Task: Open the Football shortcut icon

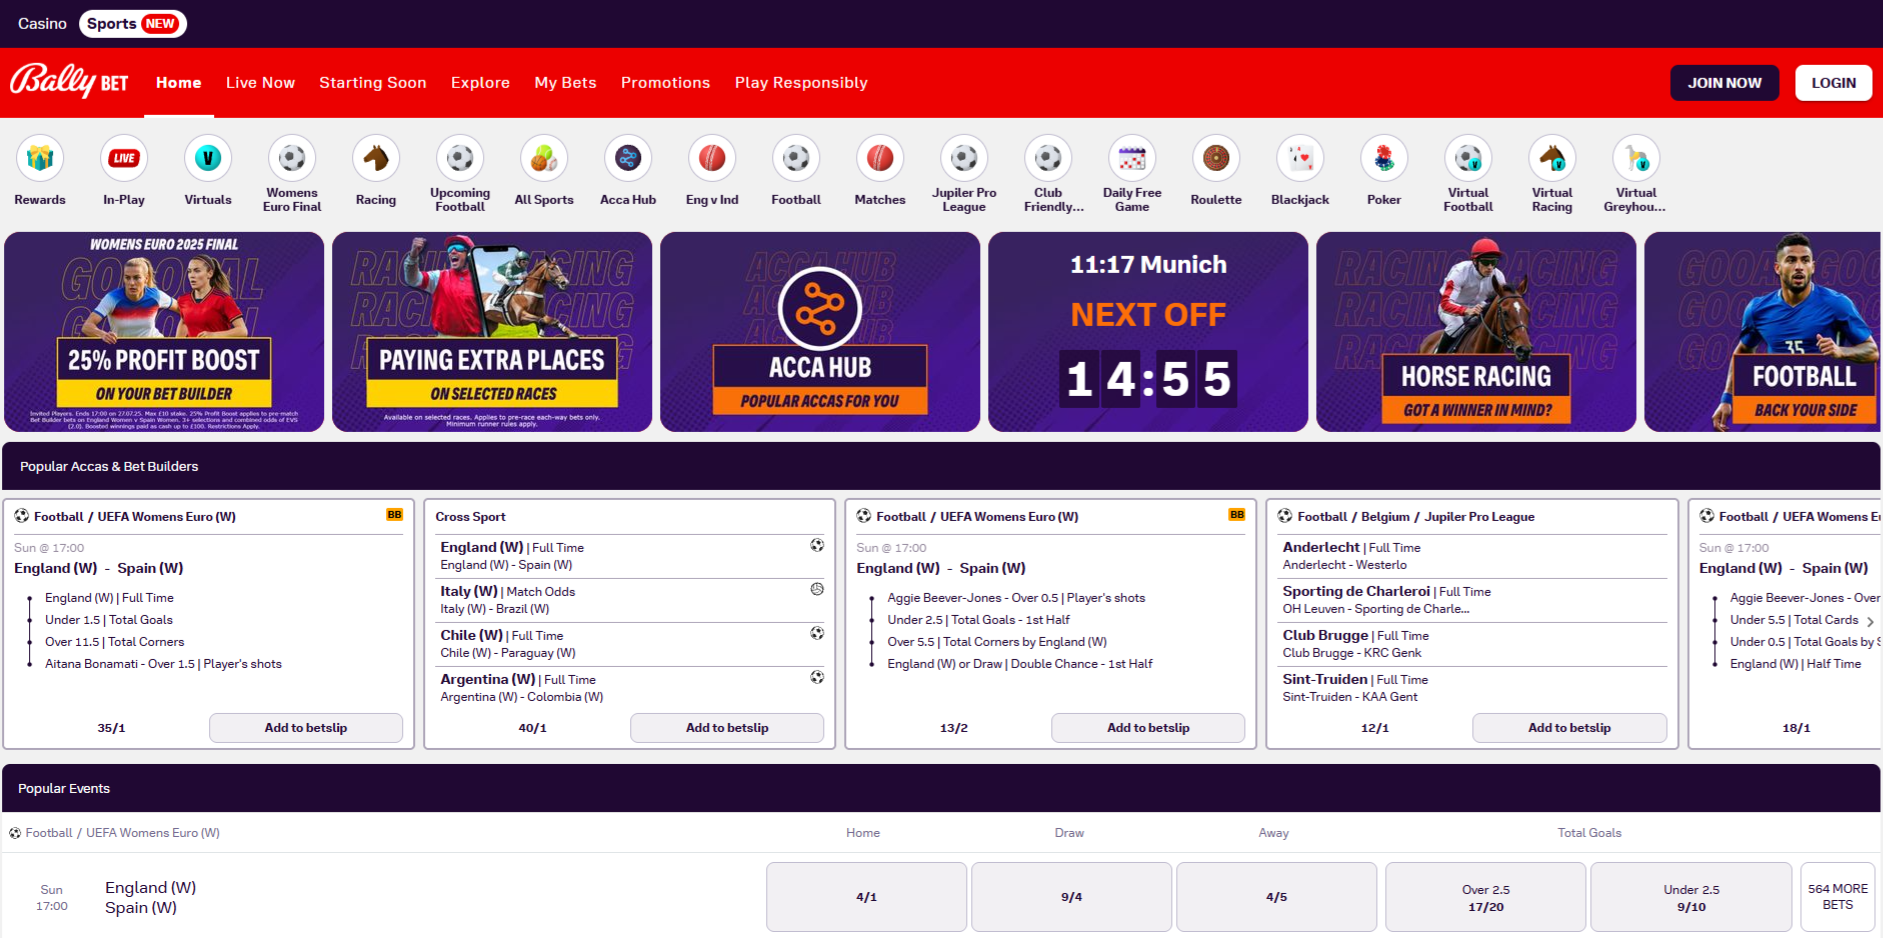Action: pos(796,158)
